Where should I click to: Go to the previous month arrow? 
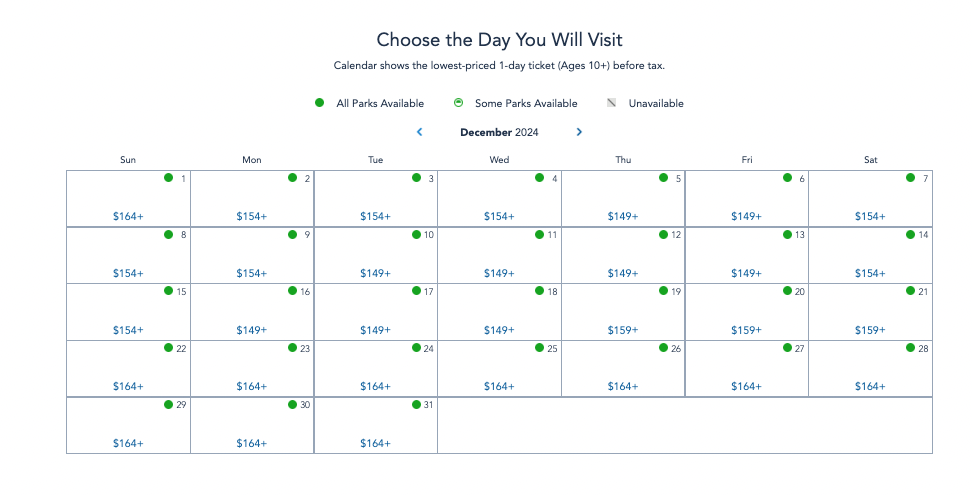[x=419, y=132]
